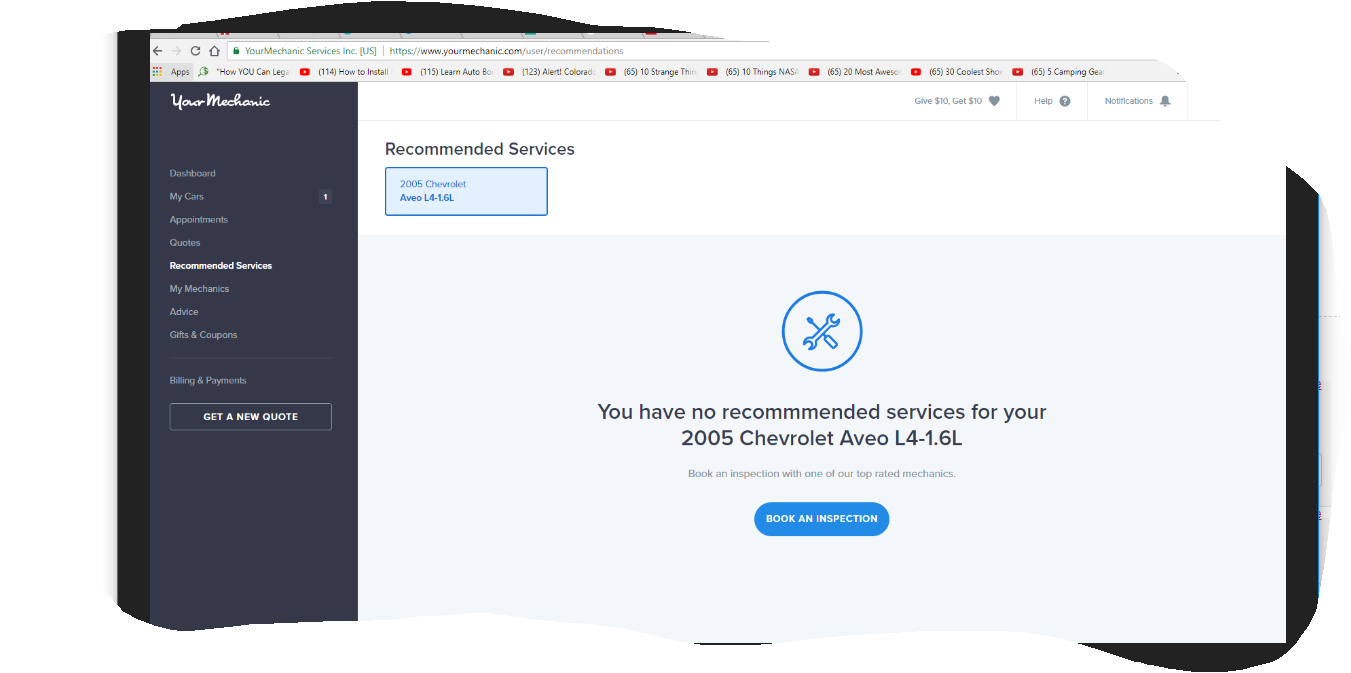
Task: Click the wrench and screwdriver circle icon
Action: click(821, 331)
